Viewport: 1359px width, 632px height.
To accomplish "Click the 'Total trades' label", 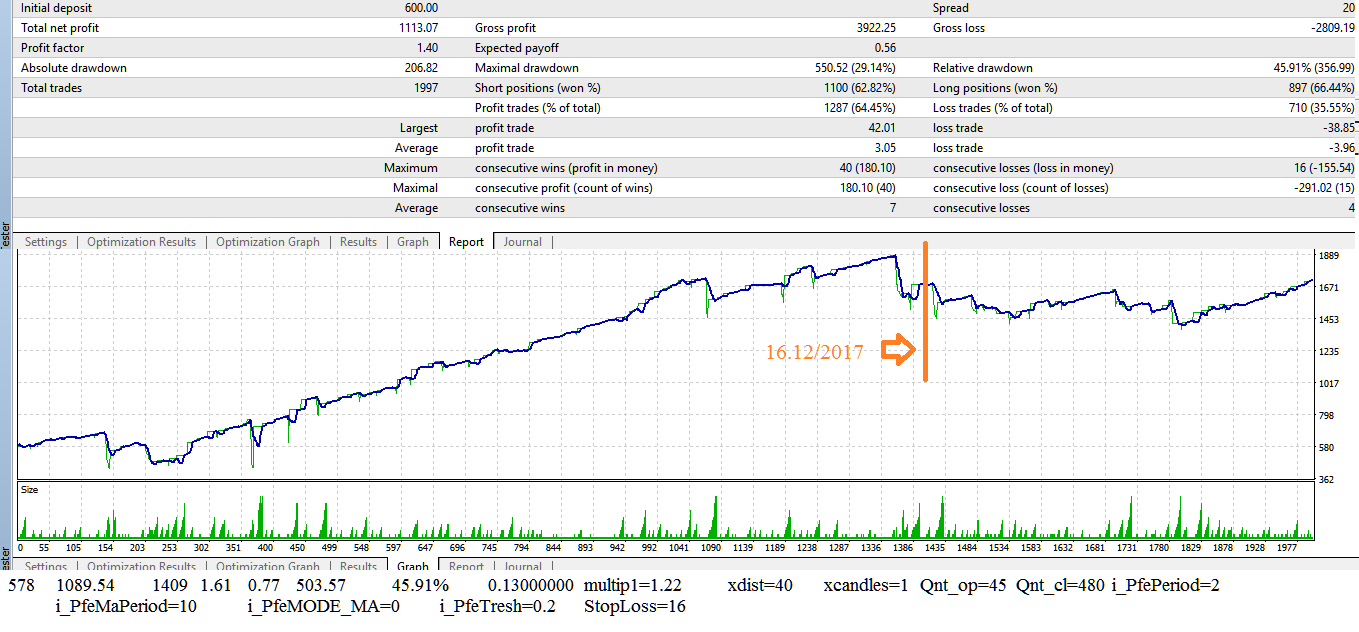I will [x=51, y=88].
